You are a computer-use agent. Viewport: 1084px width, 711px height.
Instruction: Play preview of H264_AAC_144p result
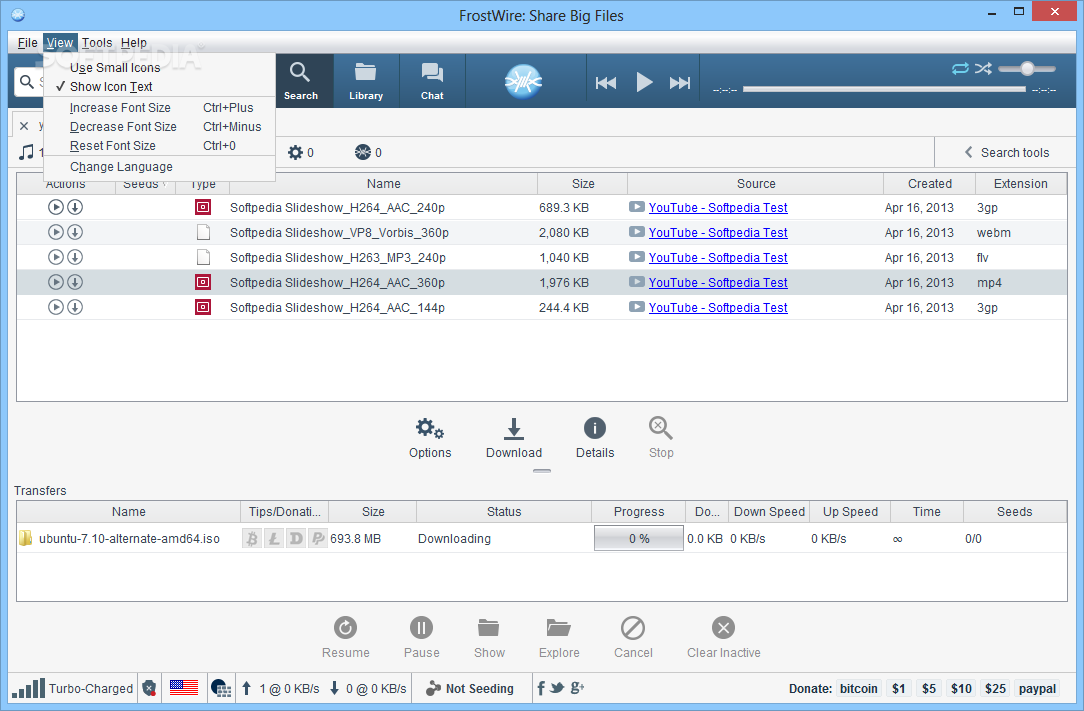click(x=56, y=306)
